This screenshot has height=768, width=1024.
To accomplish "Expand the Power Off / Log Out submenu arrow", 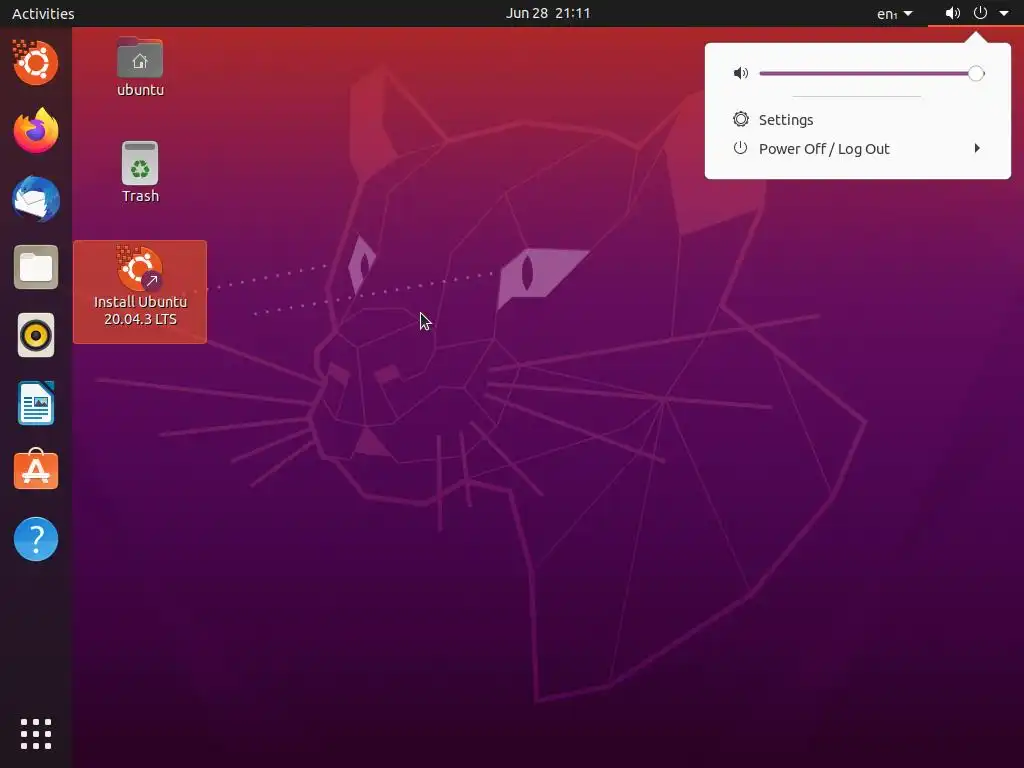I will pyautogui.click(x=977, y=148).
